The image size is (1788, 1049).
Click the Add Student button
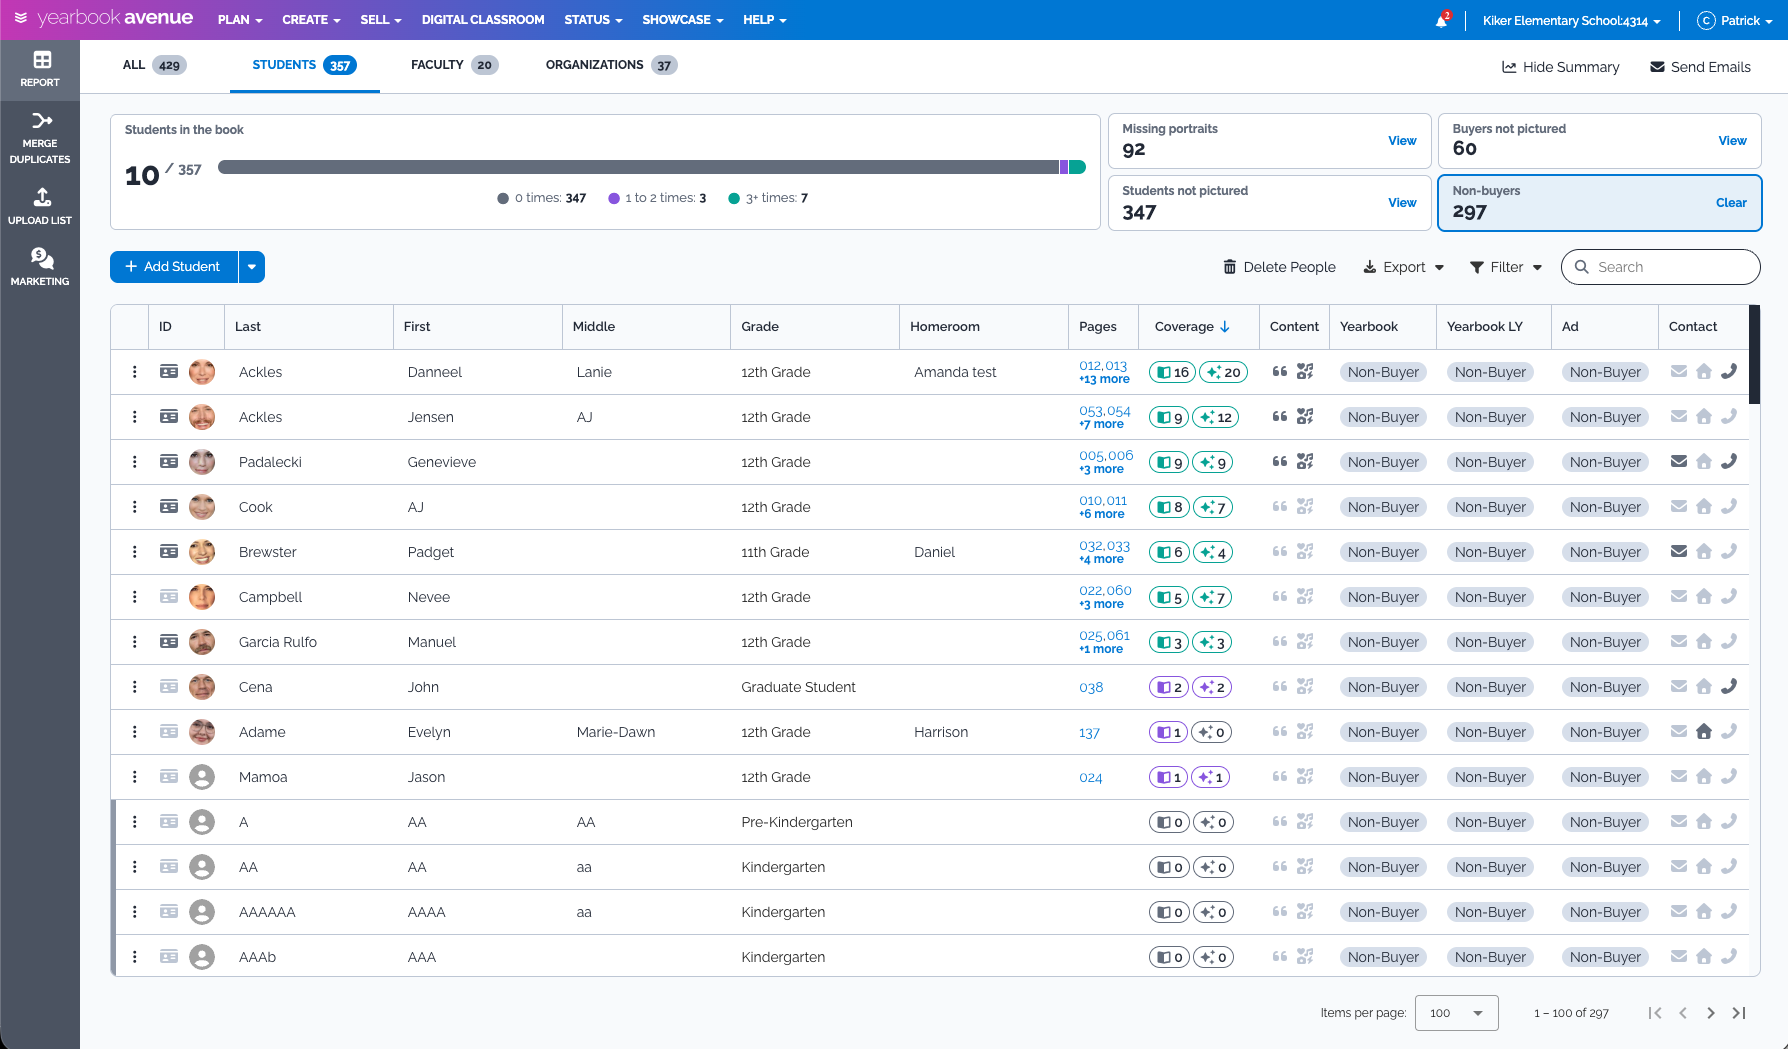point(174,267)
